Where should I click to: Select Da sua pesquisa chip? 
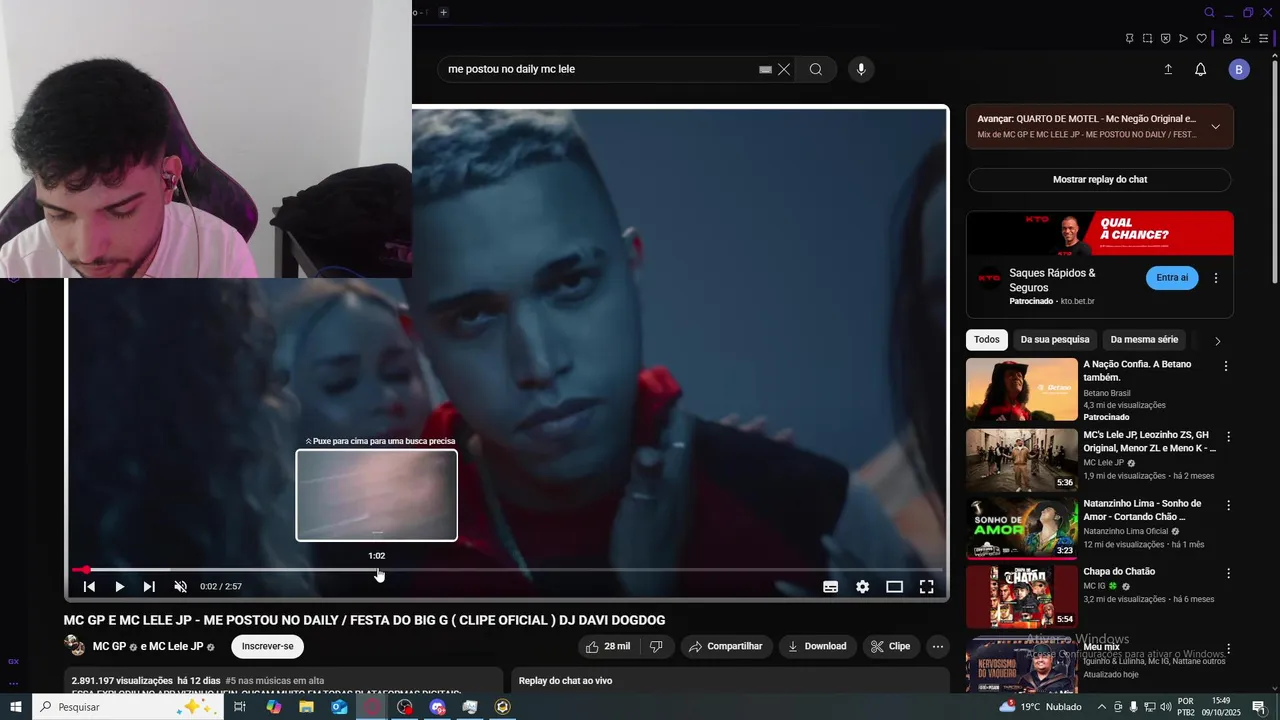click(1055, 340)
